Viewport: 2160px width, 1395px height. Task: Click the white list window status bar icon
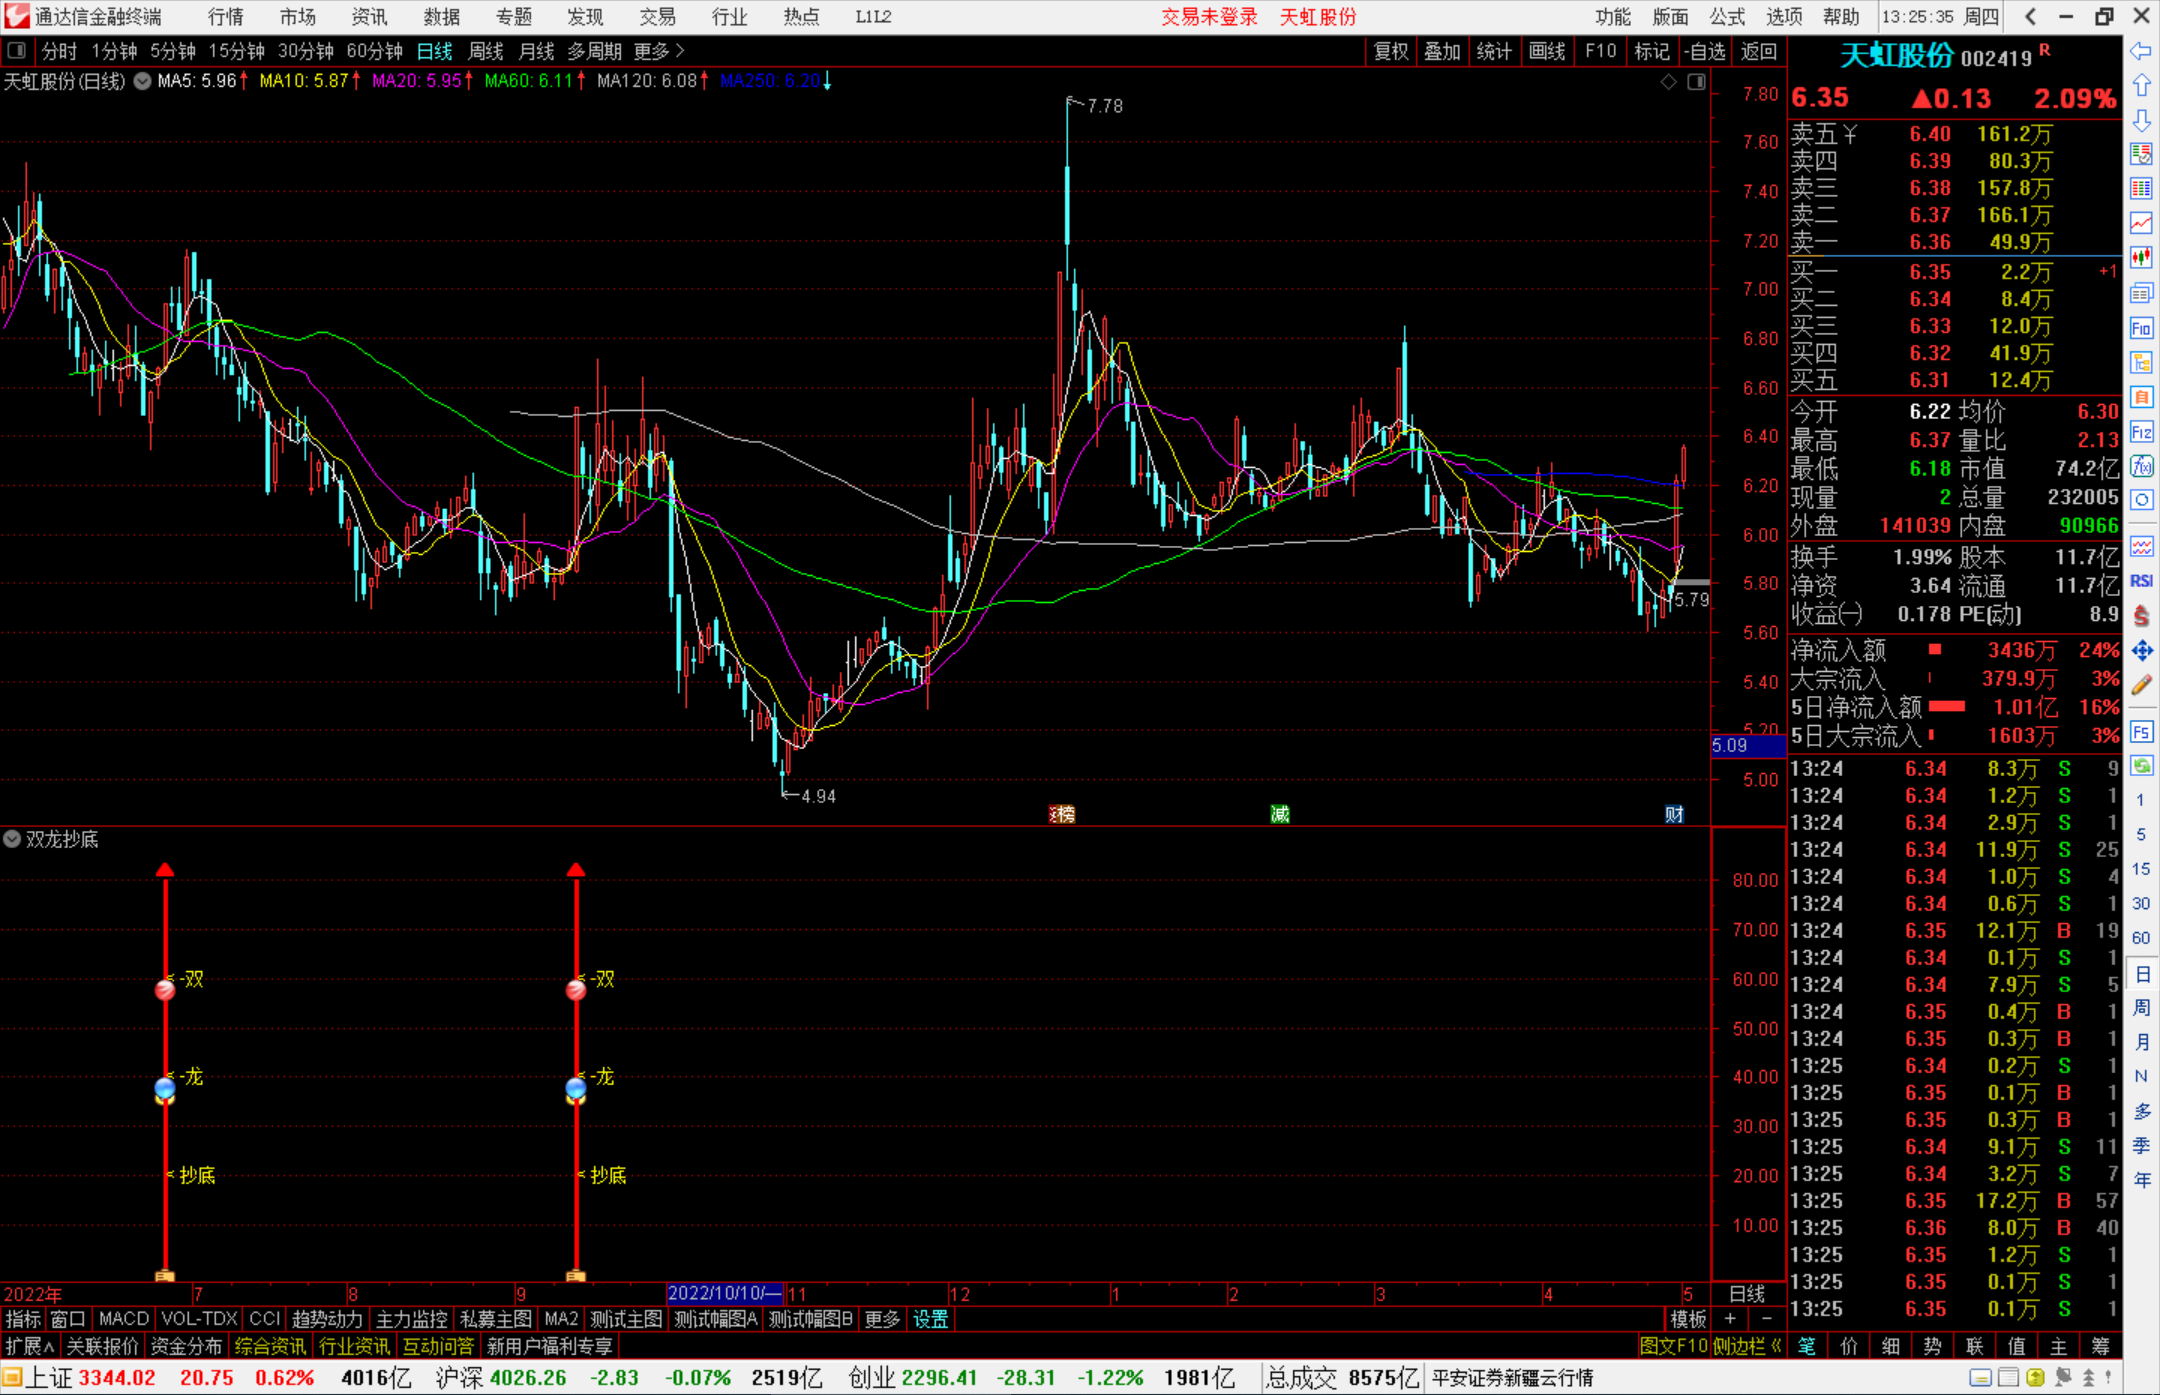tap(2008, 1378)
